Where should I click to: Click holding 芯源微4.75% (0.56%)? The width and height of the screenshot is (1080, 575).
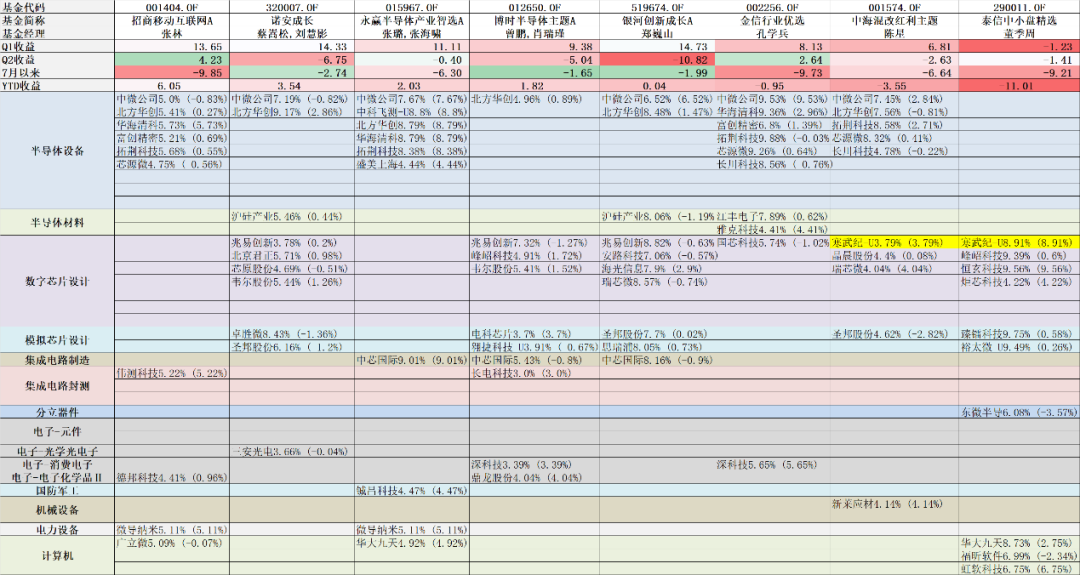click(169, 164)
